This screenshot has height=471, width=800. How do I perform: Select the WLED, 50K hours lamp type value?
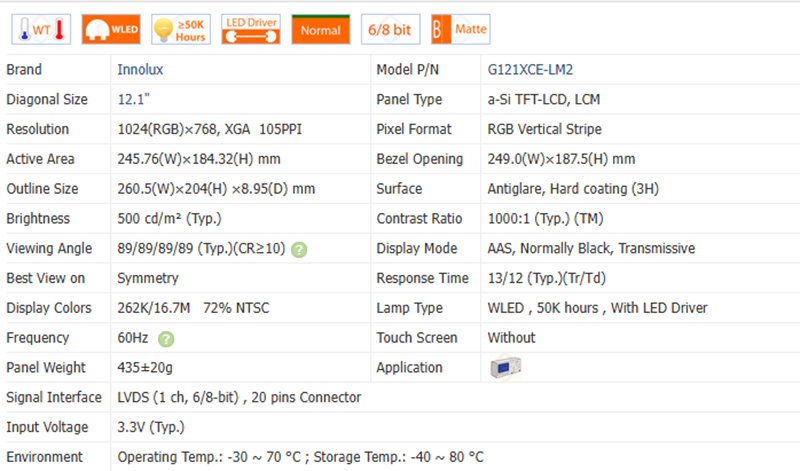coord(597,308)
